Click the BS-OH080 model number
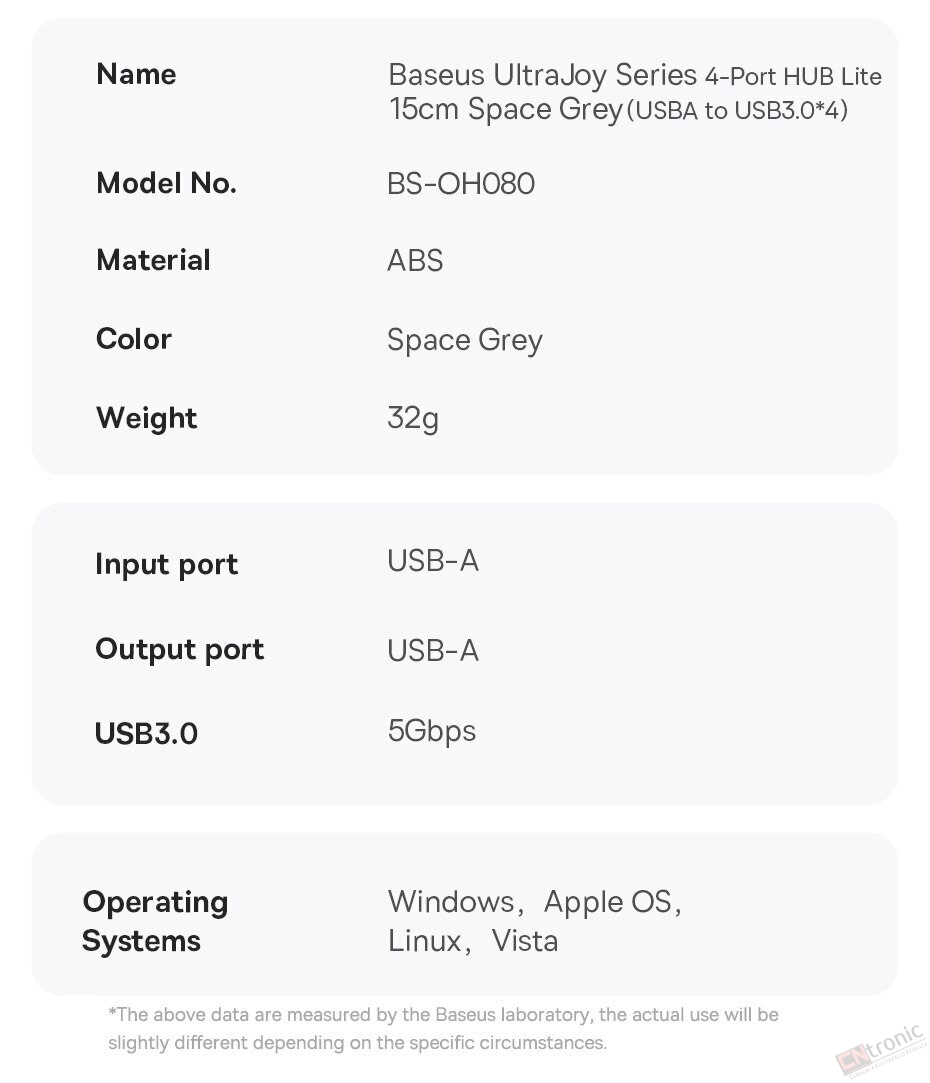Screen dimensions: 930x1083 point(461,184)
